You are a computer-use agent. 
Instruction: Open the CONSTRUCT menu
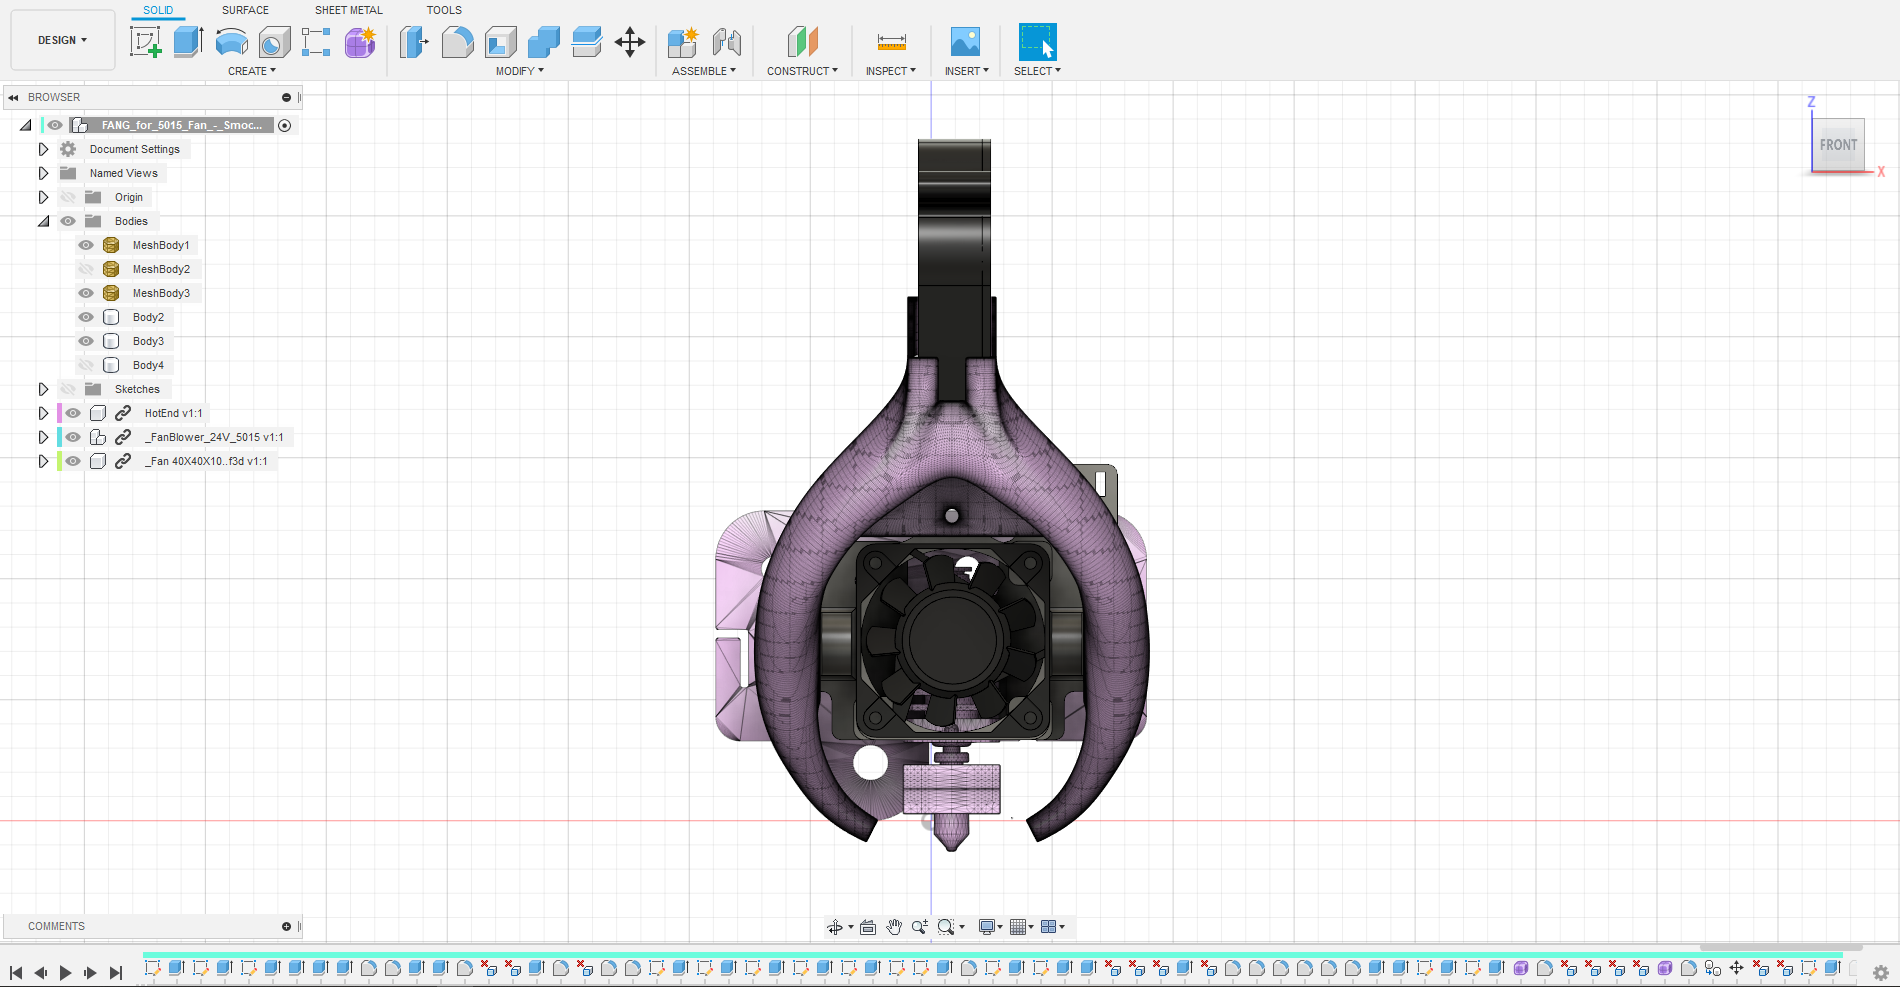802,71
